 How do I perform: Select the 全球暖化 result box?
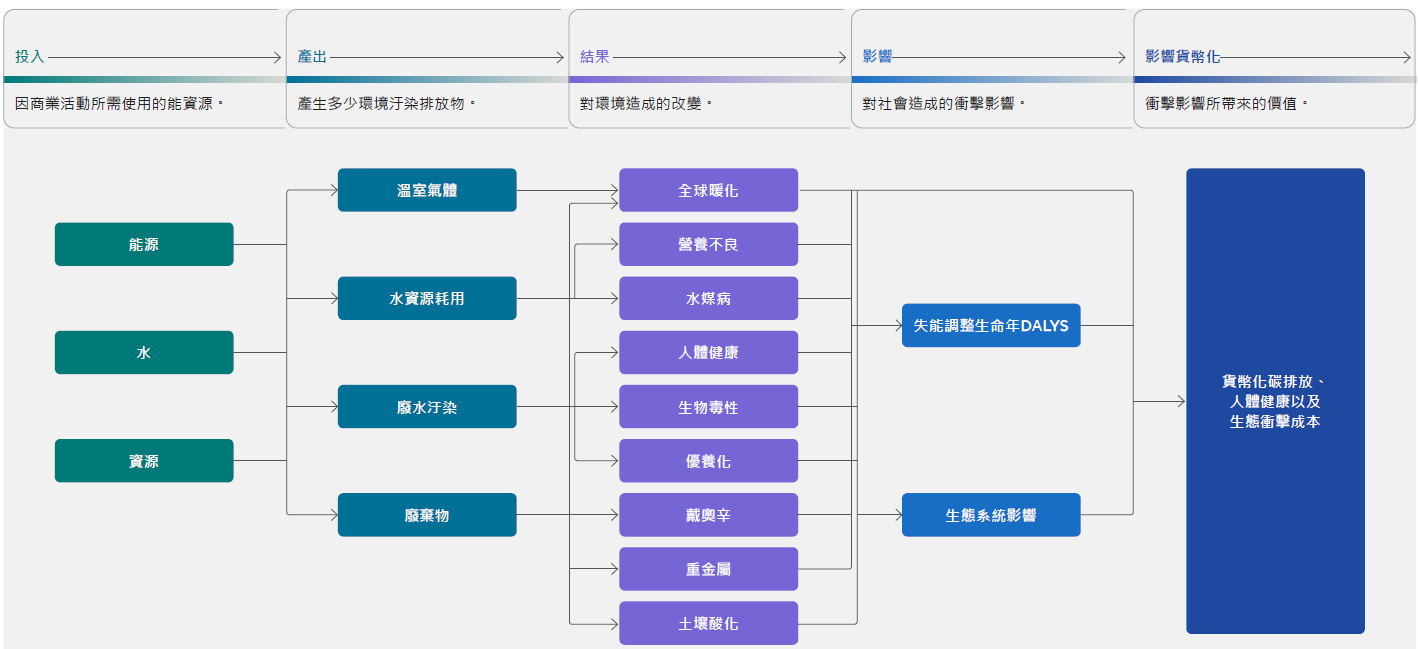[x=708, y=190]
